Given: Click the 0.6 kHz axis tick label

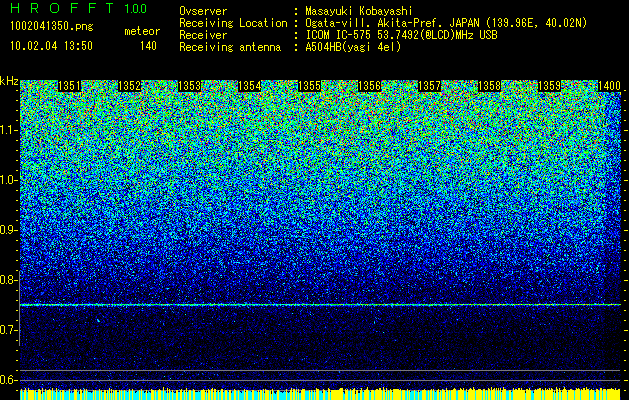Looking at the screenshot, I should [x=7, y=380].
